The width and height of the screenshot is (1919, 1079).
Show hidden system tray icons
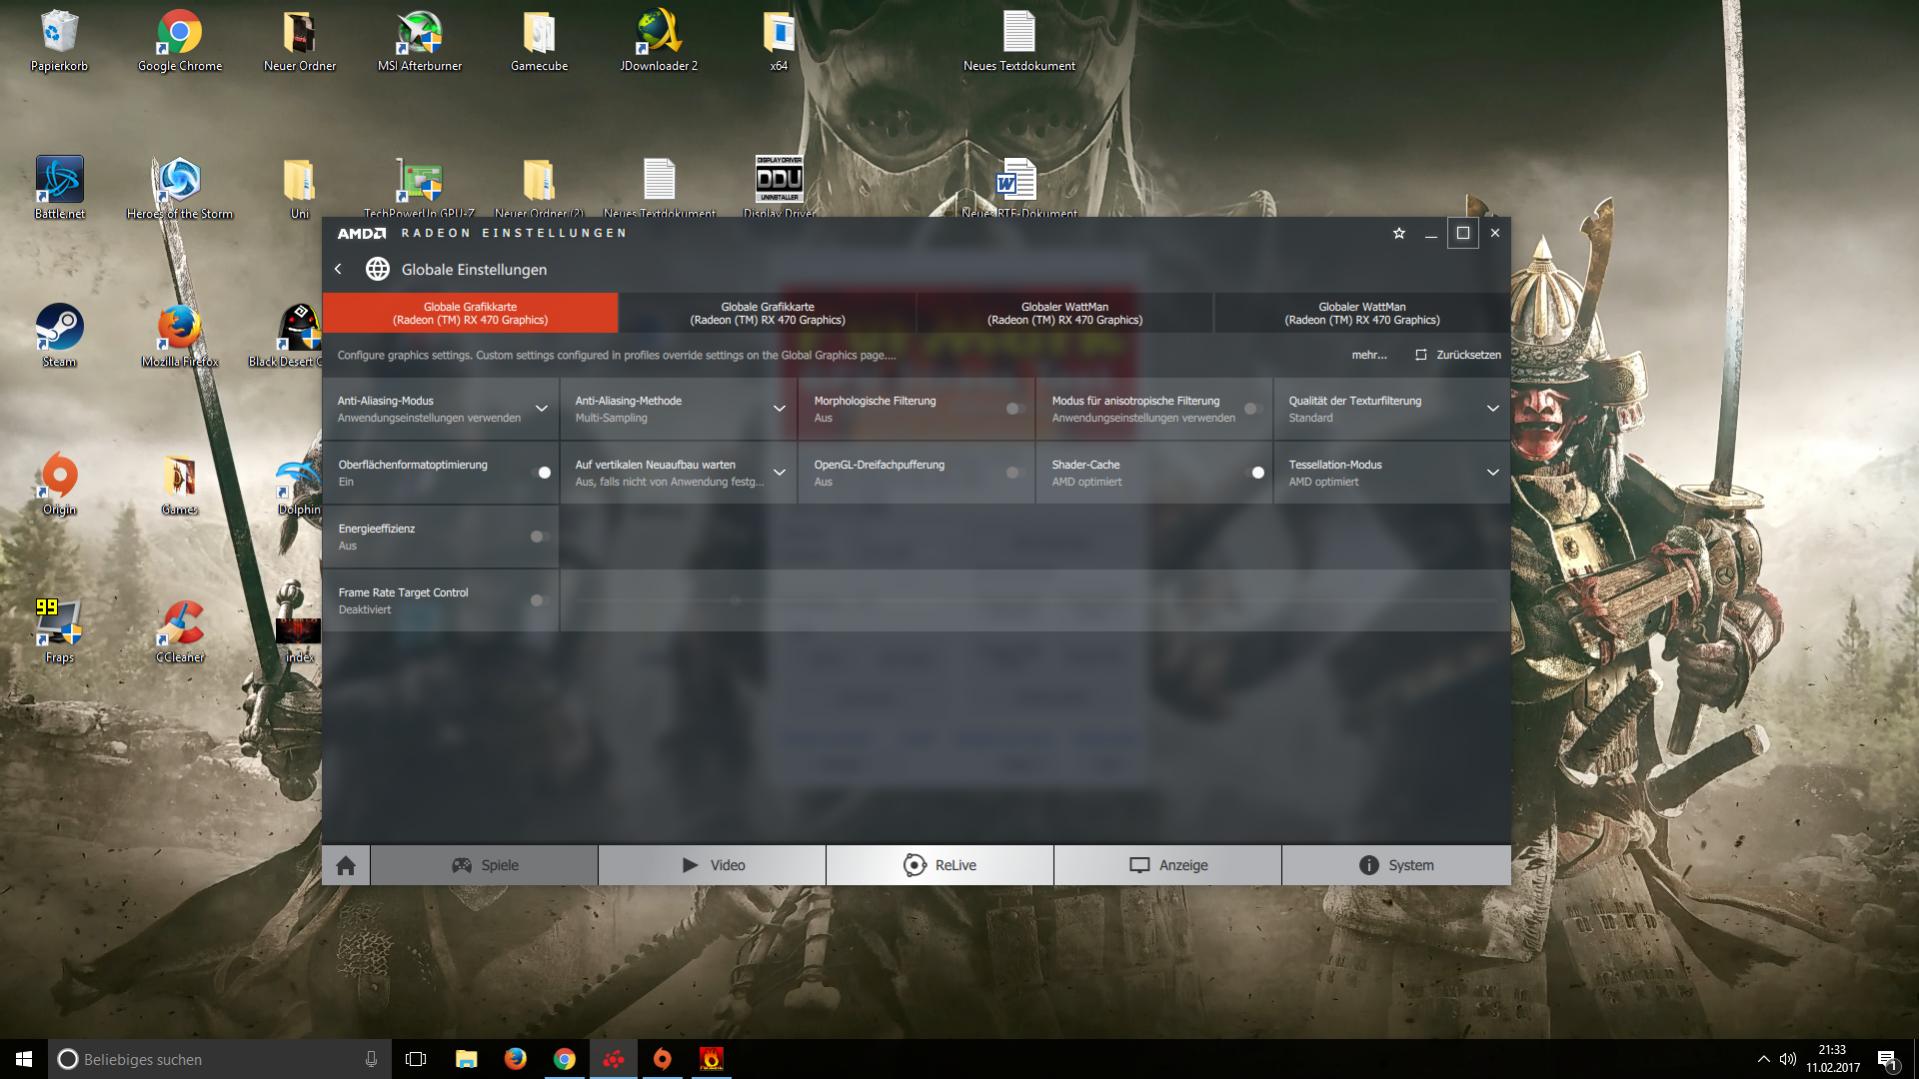(x=1763, y=1059)
